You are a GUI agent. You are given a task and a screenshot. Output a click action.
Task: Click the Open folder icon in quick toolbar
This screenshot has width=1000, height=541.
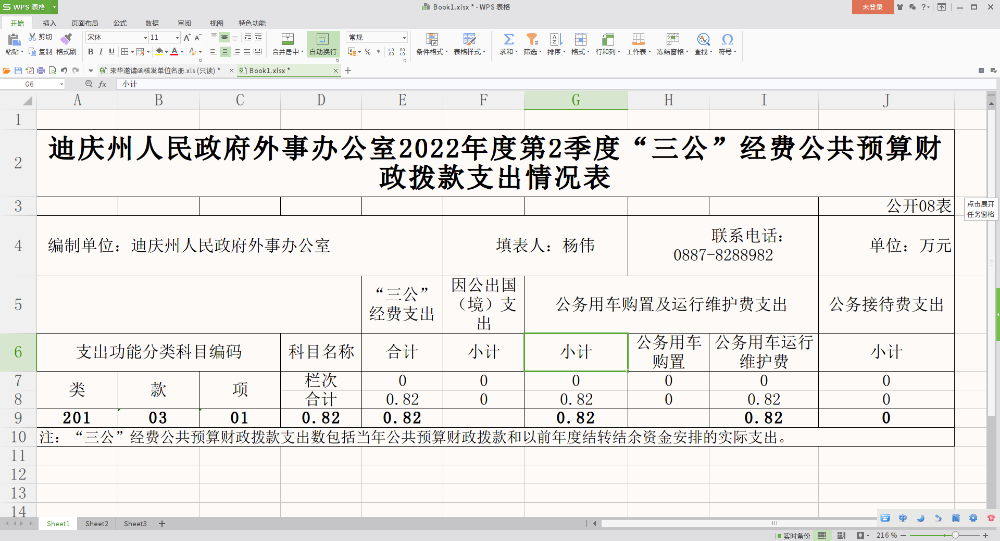[x=6, y=70]
